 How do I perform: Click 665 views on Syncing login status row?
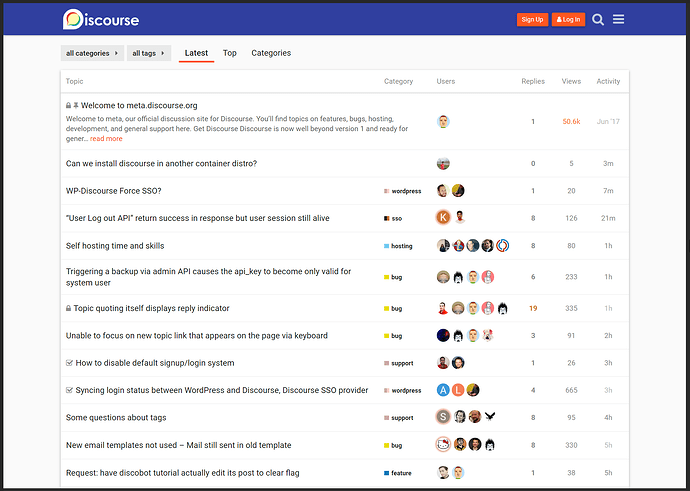(x=571, y=390)
